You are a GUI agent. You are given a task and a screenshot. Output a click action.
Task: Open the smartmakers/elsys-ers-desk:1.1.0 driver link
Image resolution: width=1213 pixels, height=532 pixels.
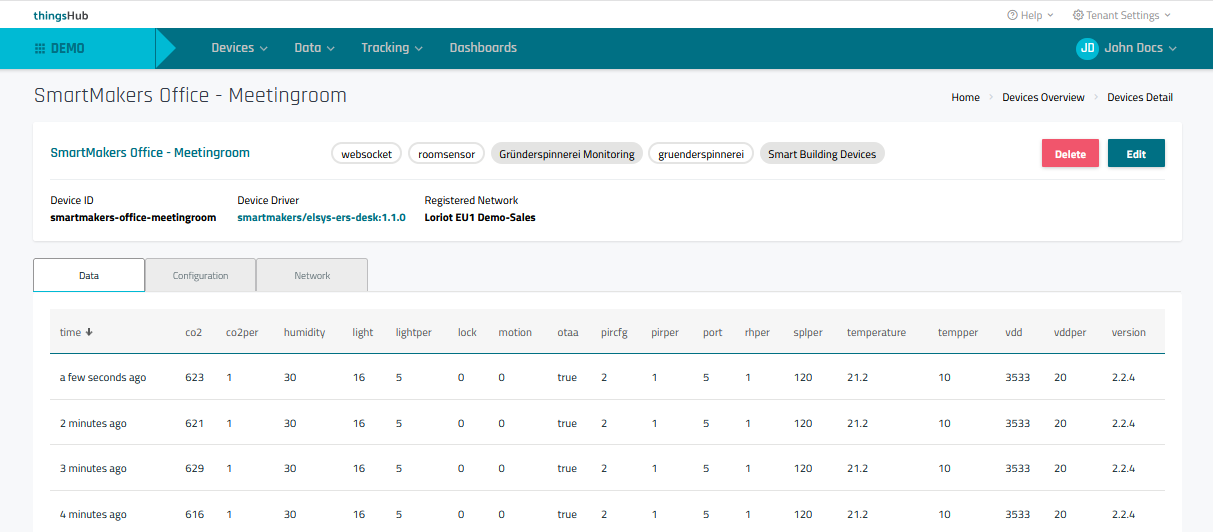pos(321,217)
